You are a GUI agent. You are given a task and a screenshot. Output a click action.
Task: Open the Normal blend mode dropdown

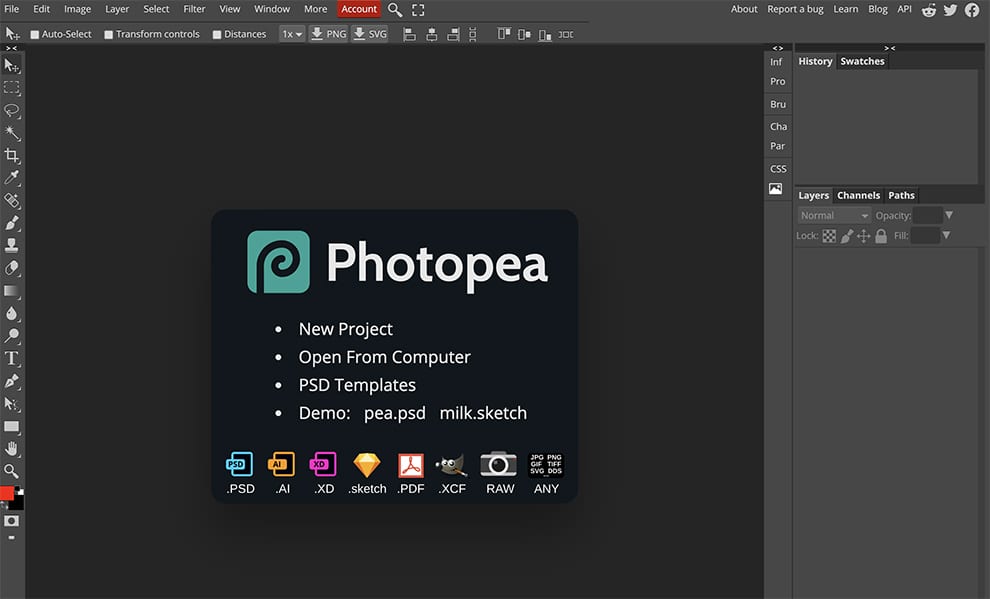click(834, 215)
